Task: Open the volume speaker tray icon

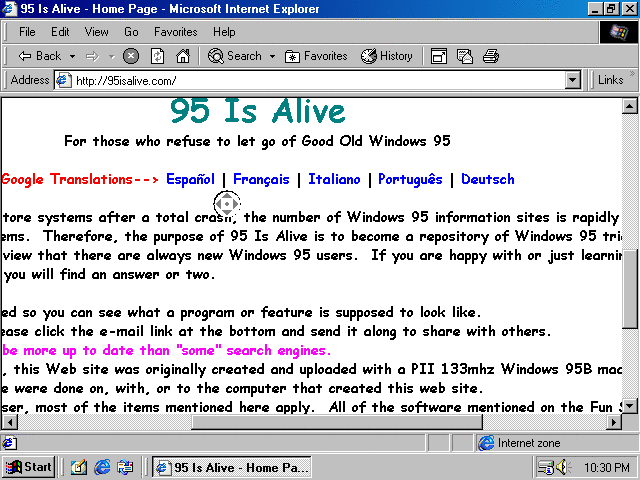Action: (564, 467)
